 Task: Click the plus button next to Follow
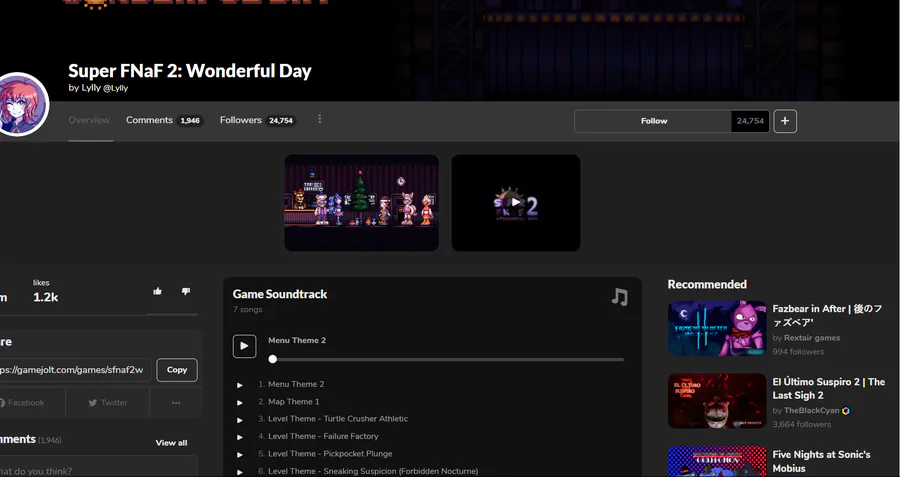coord(785,121)
